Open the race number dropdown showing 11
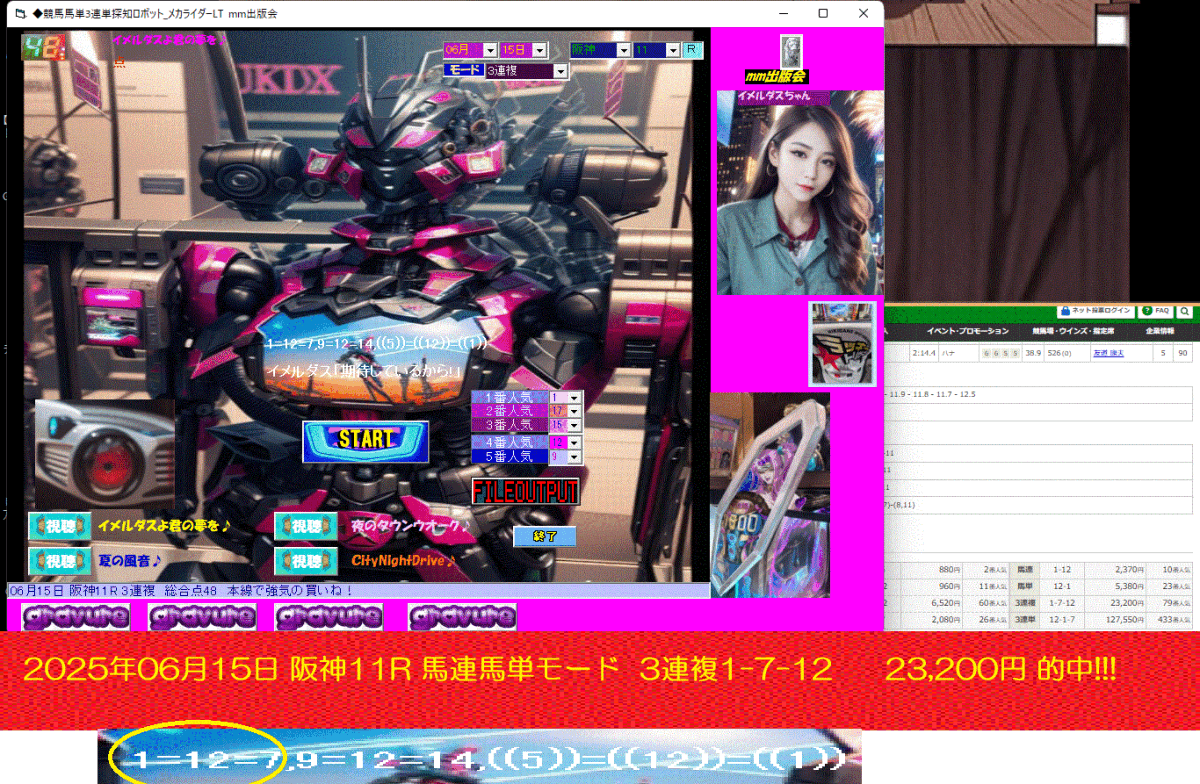 [673, 49]
